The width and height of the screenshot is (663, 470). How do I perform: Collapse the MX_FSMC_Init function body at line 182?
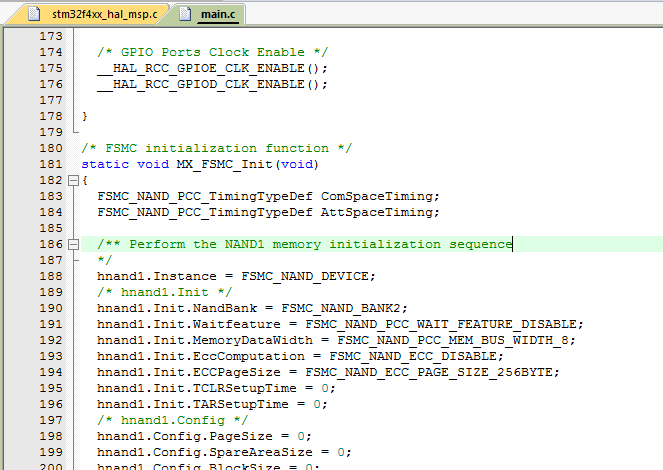73,180
